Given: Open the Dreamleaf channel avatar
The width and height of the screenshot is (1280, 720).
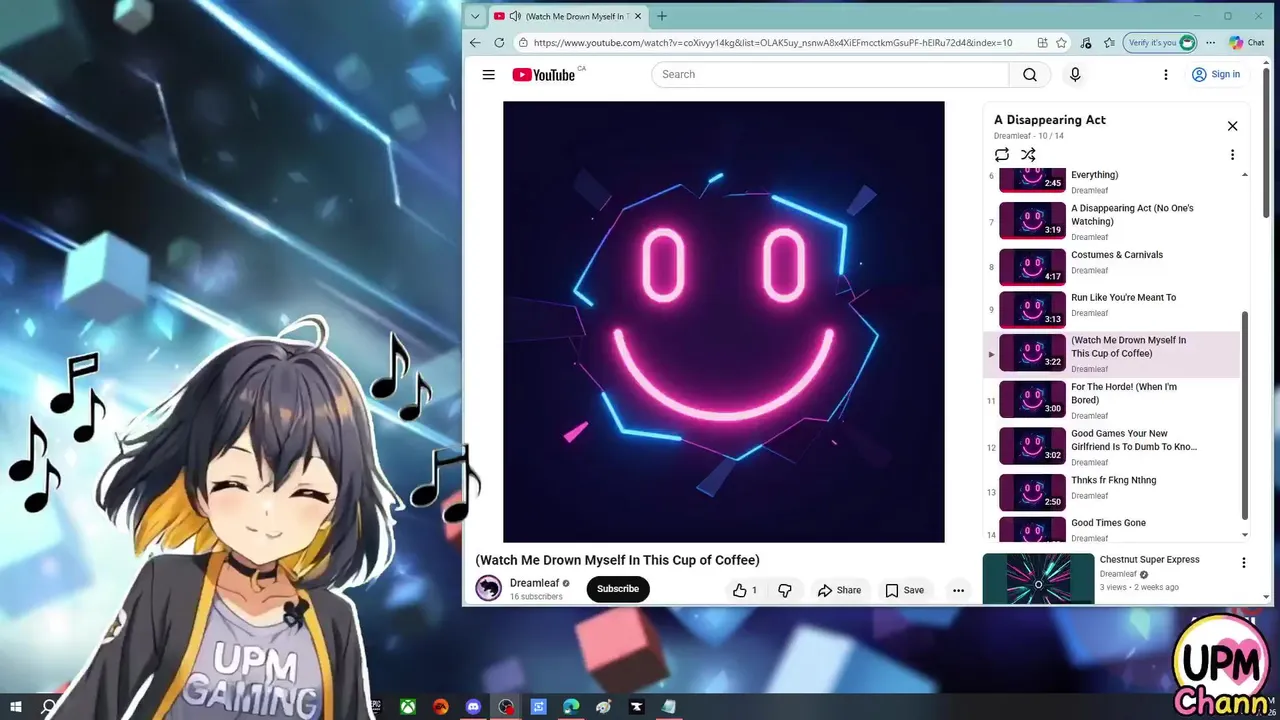Looking at the screenshot, I should click(x=488, y=588).
